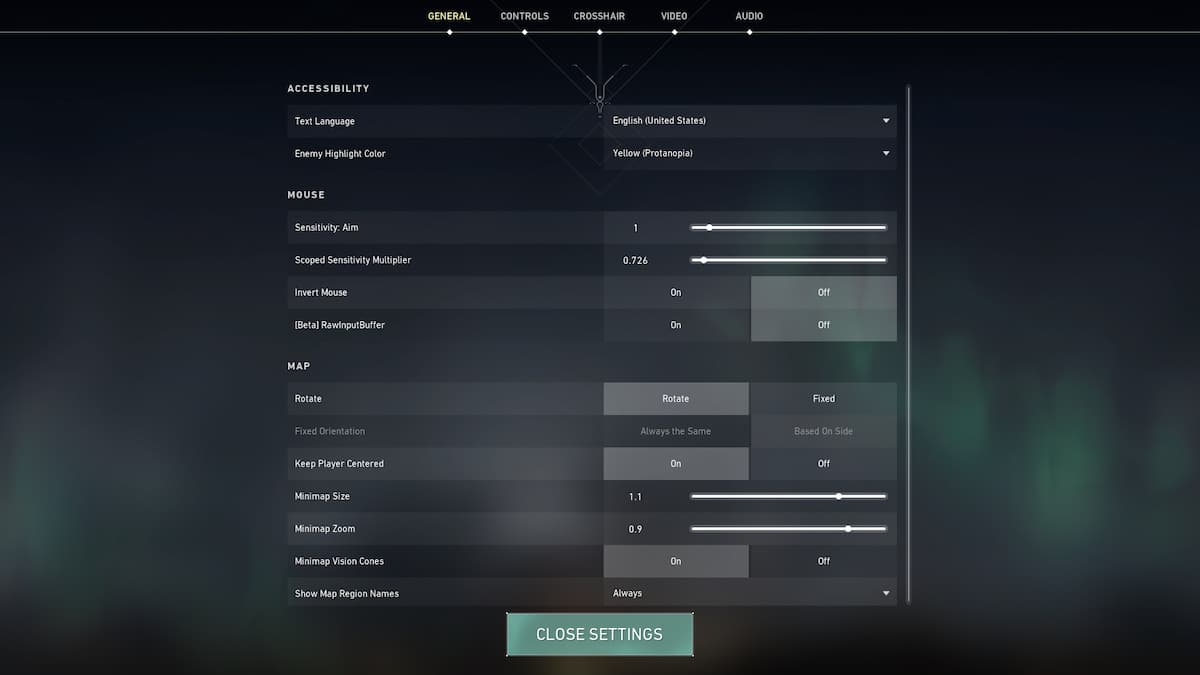Go to the Video settings tab
Image resolution: width=1200 pixels, height=675 pixels.
(674, 16)
